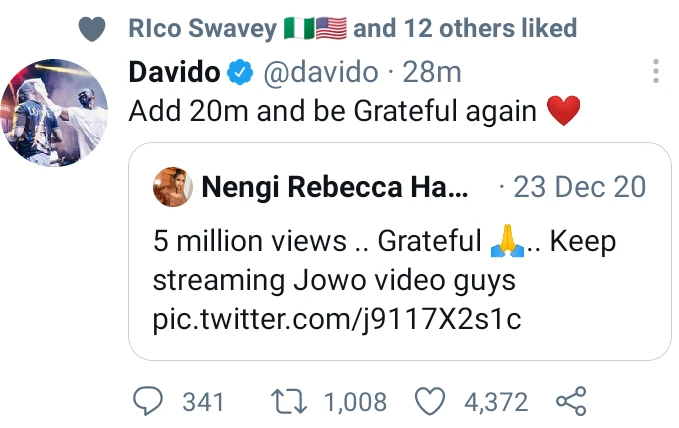Open Nengi Rebecca's quoted tweet name
Image resolution: width=679 pixels, height=428 pixels.
pos(334,186)
